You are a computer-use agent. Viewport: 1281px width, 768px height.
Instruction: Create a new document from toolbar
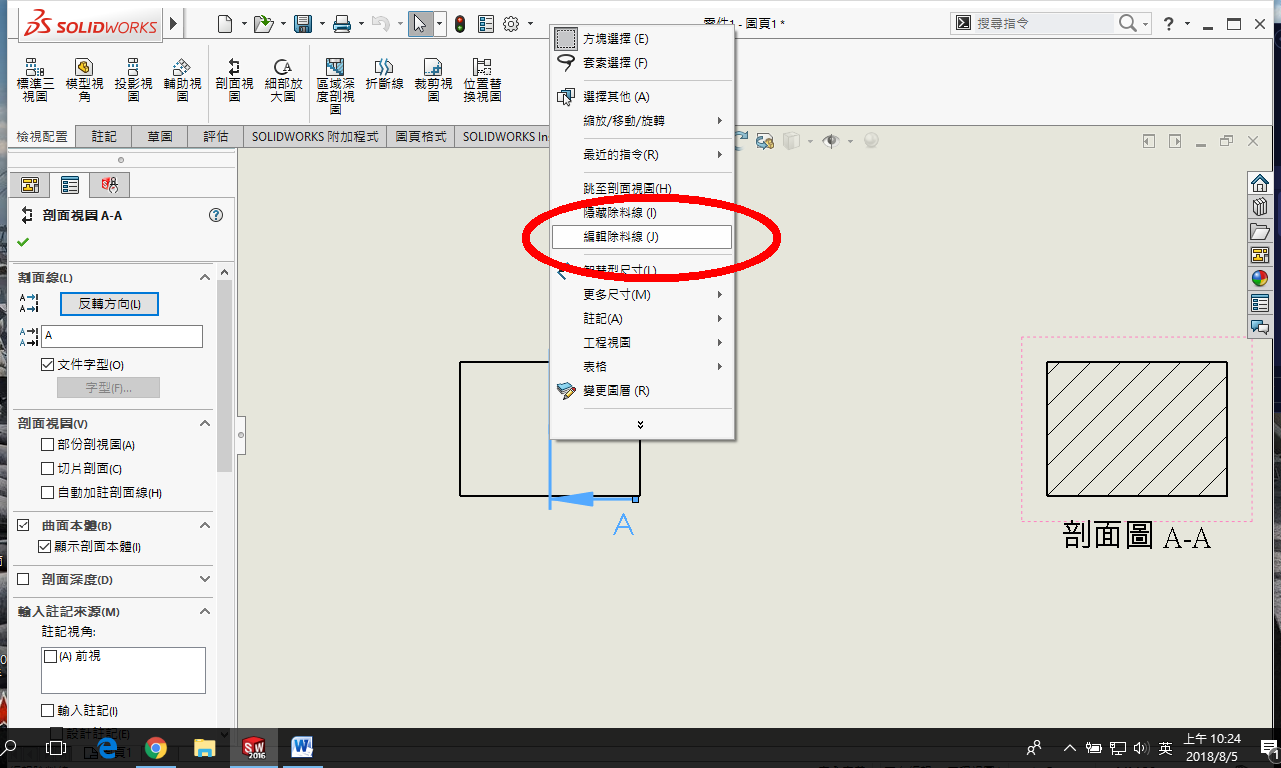pos(224,23)
